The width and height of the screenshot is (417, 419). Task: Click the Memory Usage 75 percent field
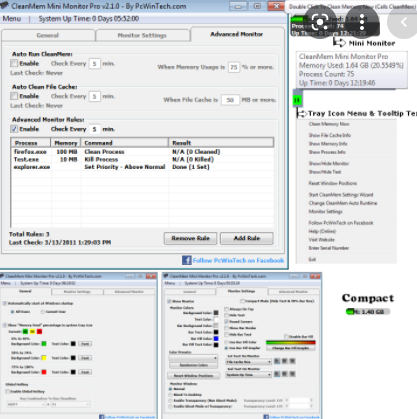point(234,67)
